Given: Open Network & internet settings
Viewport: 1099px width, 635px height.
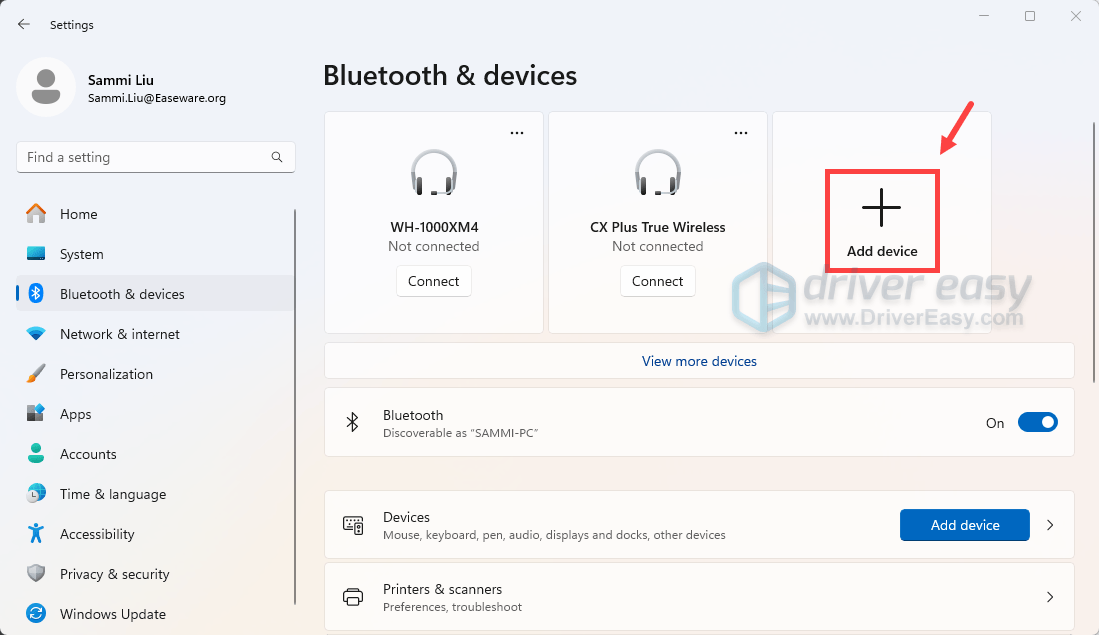Looking at the screenshot, I should pyautogui.click(x=119, y=334).
